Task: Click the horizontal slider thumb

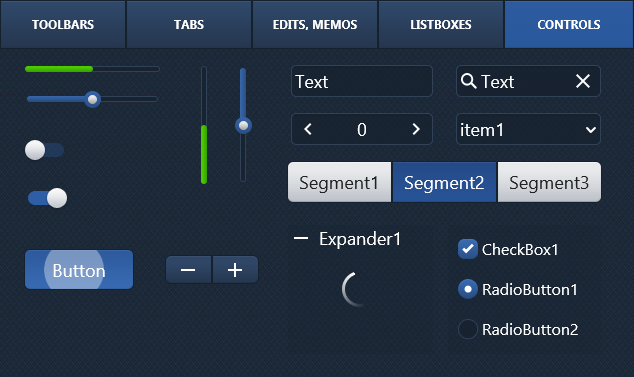Action: (x=93, y=99)
